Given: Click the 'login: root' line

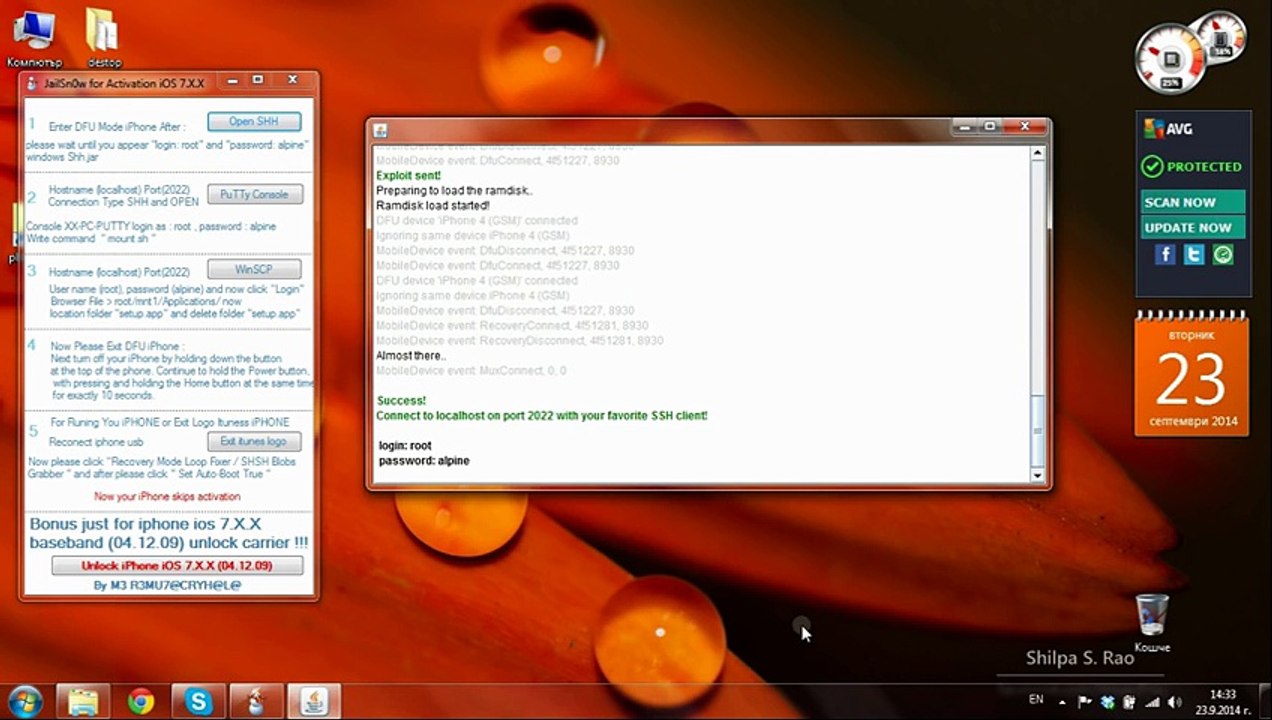Looking at the screenshot, I should (x=405, y=445).
